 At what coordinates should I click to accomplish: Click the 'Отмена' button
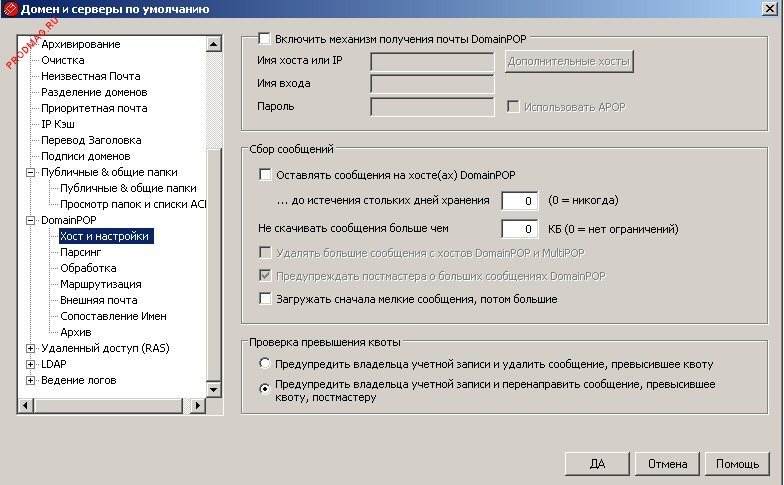pos(667,464)
